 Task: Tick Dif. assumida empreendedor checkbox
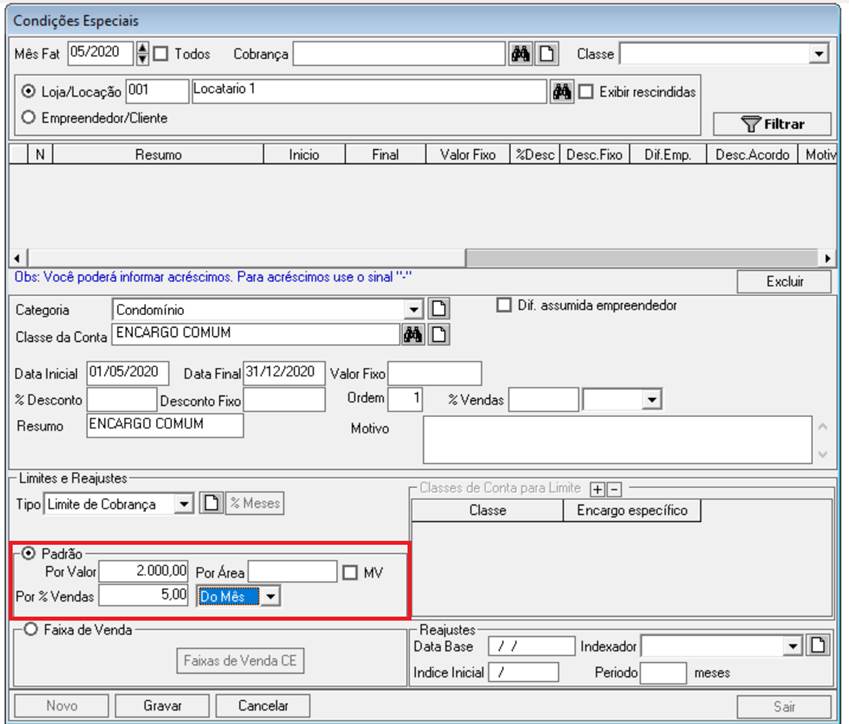[504, 305]
